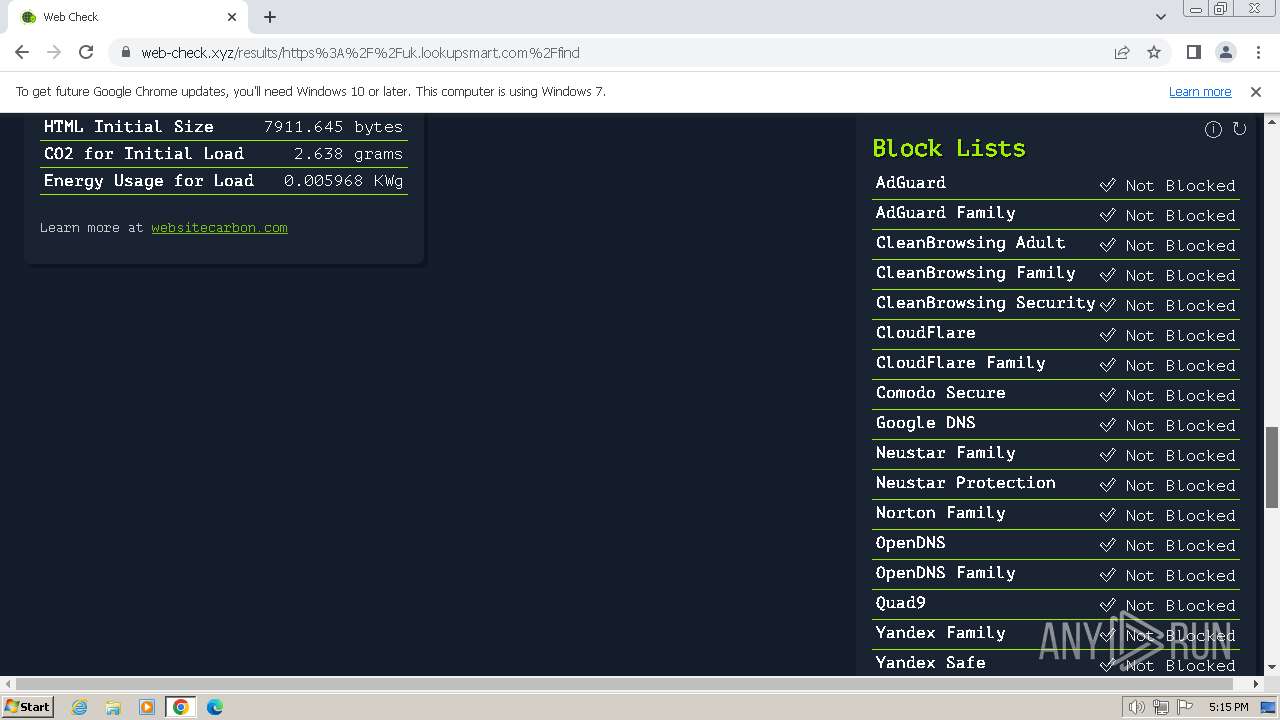Screen dimensions: 1280x720
Task: Select Norton Family row label
Action: [x=941, y=513]
